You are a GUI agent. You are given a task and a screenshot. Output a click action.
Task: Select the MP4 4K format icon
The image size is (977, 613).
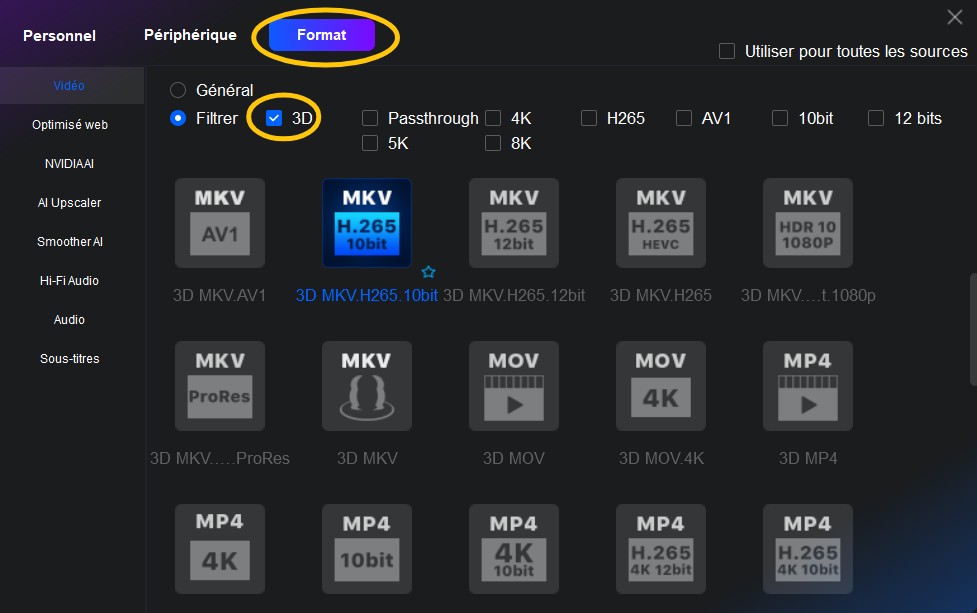click(x=220, y=549)
